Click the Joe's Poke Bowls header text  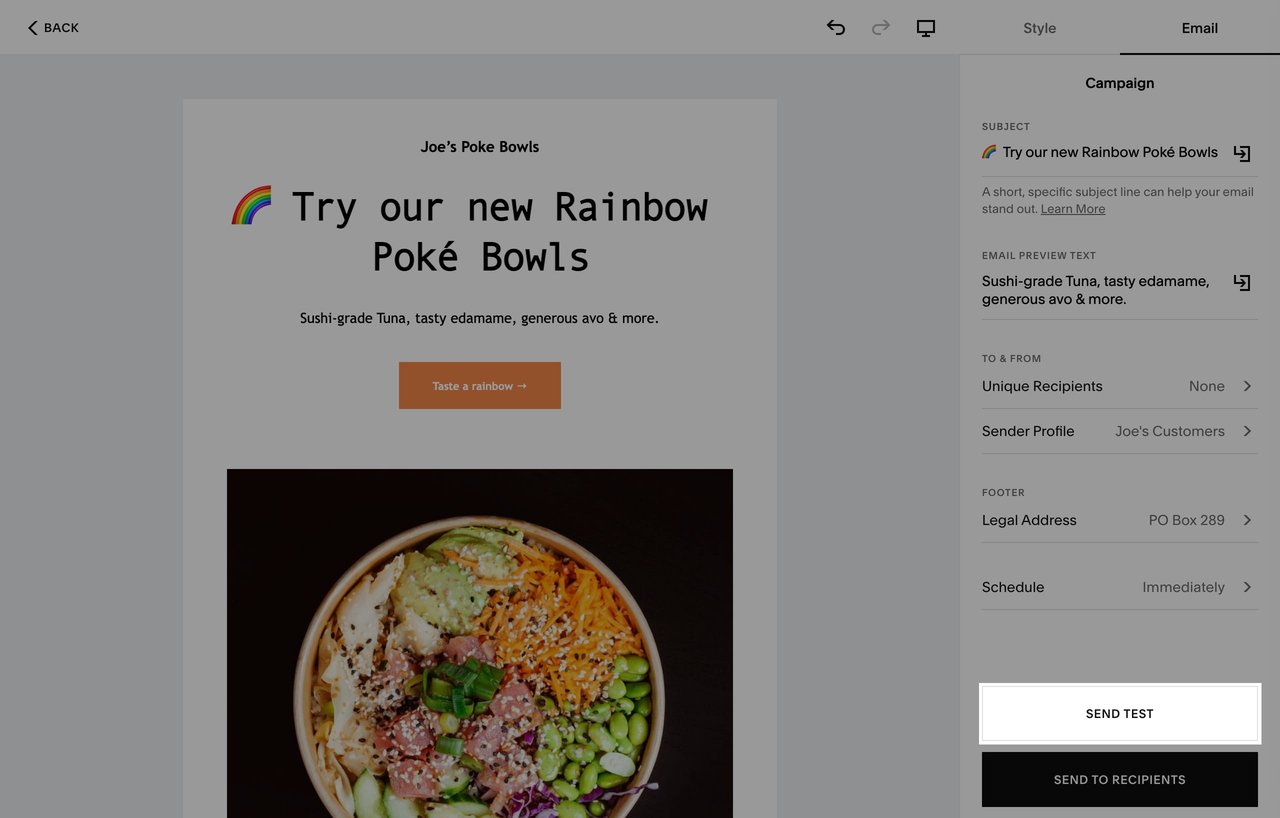point(479,146)
